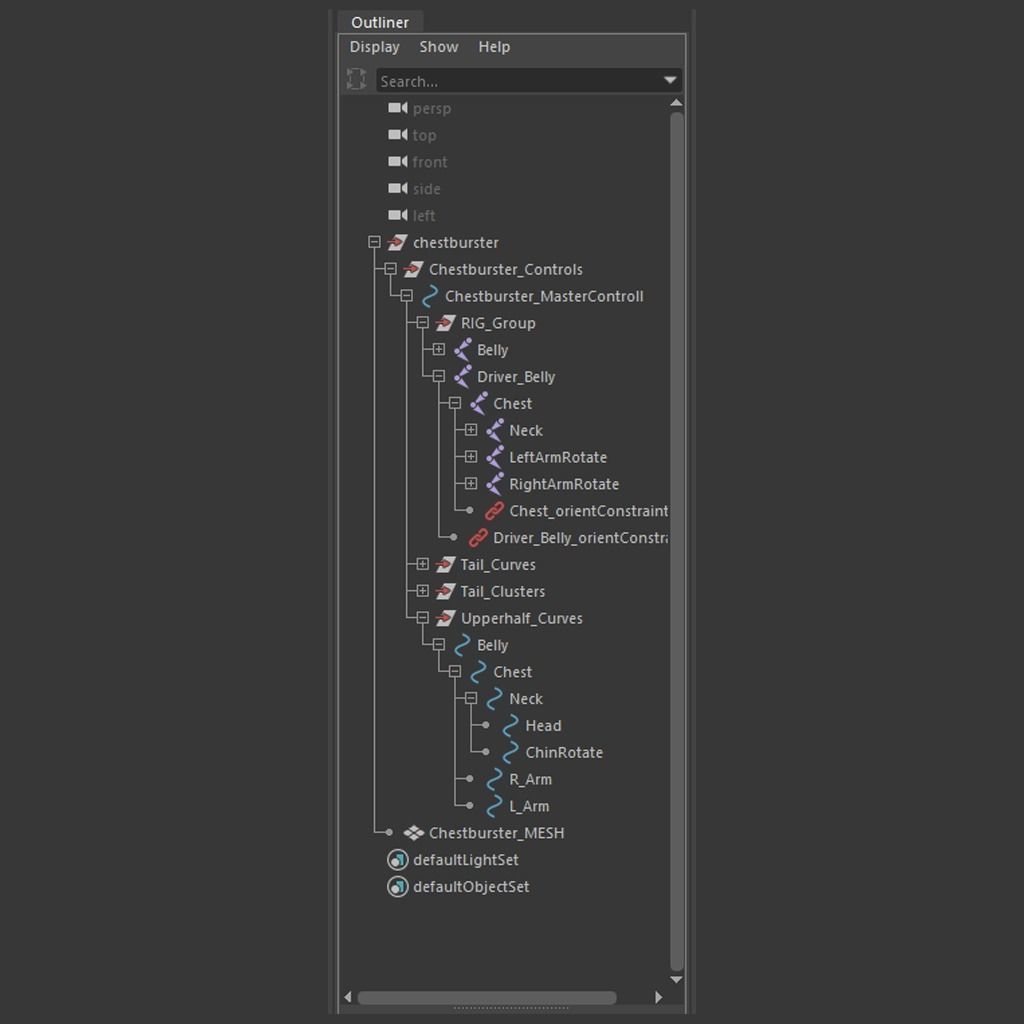Image resolution: width=1024 pixels, height=1024 pixels.
Task: Select the defaultObjectSet item
Action: (470, 887)
